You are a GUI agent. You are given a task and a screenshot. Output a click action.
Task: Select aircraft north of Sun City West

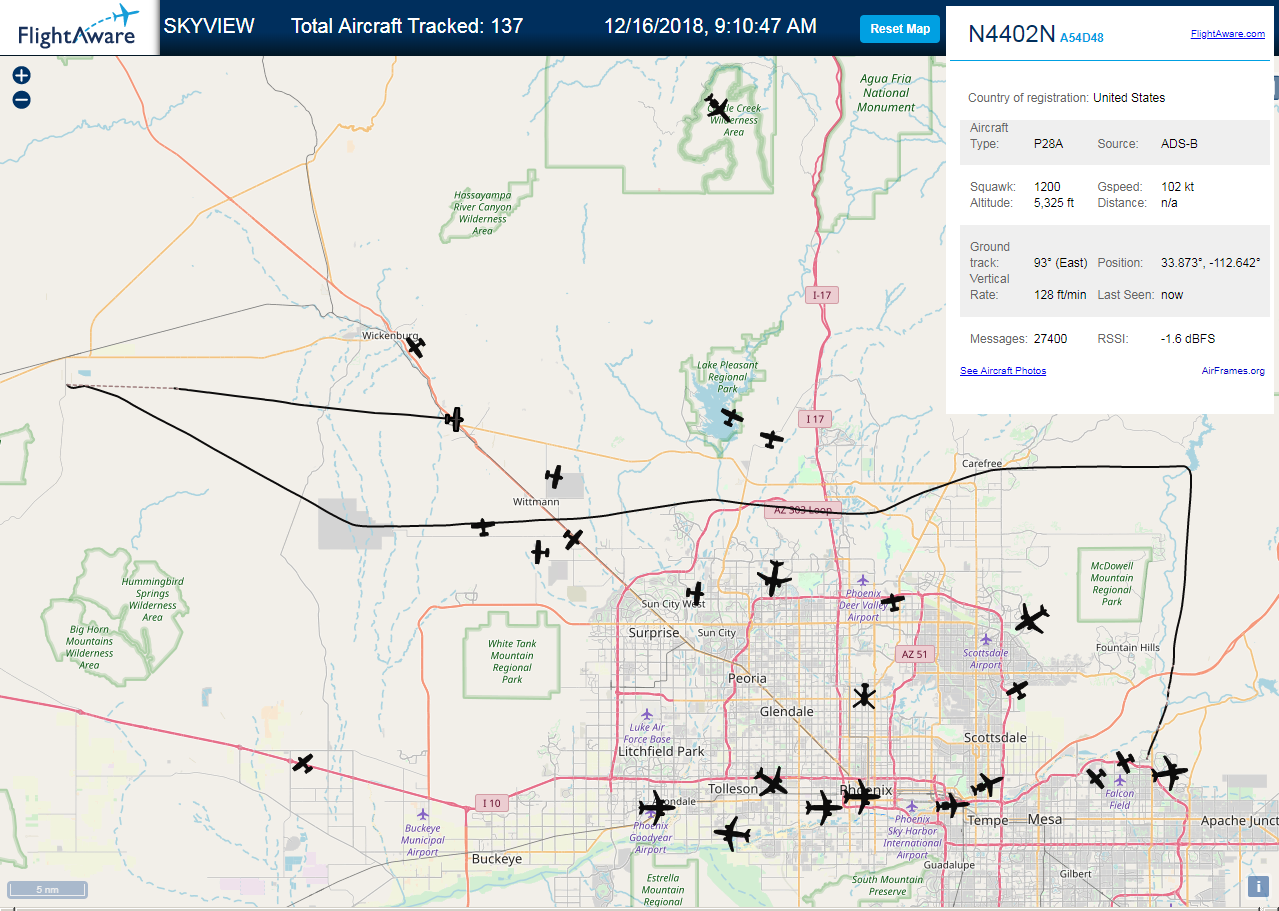[695, 593]
